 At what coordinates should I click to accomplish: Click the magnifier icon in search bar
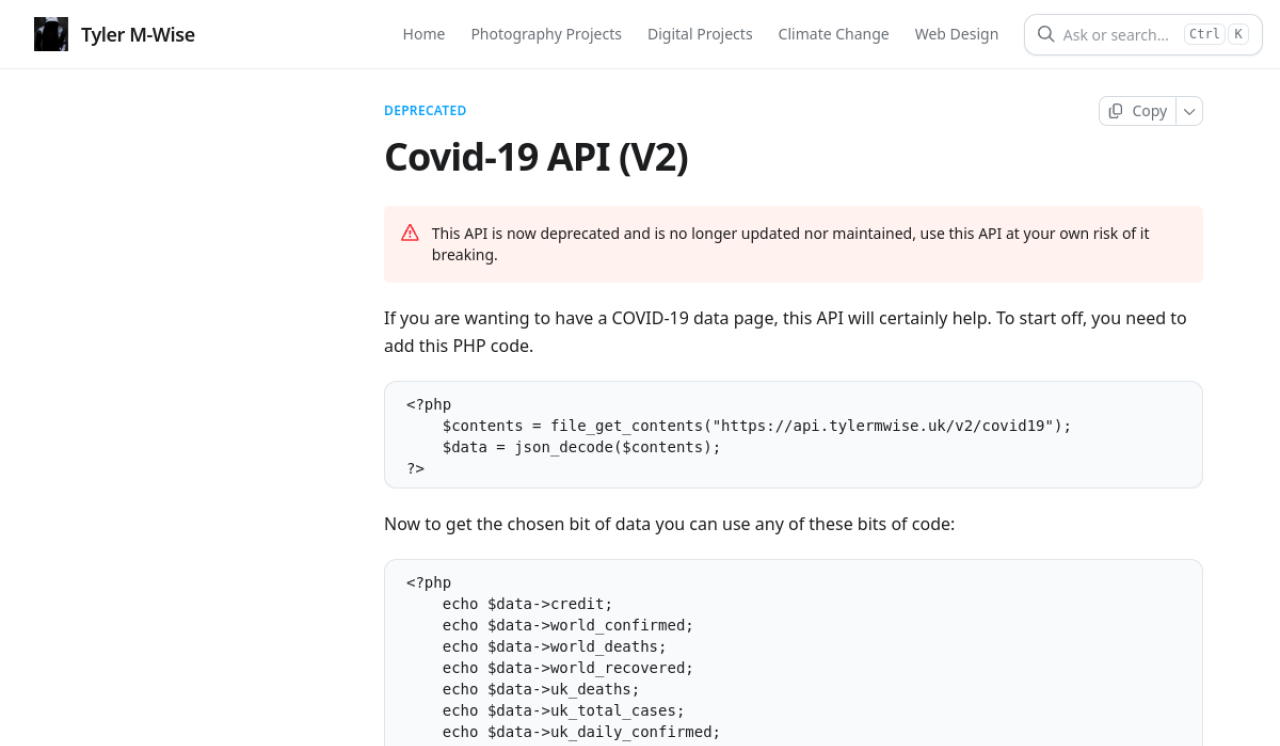coord(1046,35)
